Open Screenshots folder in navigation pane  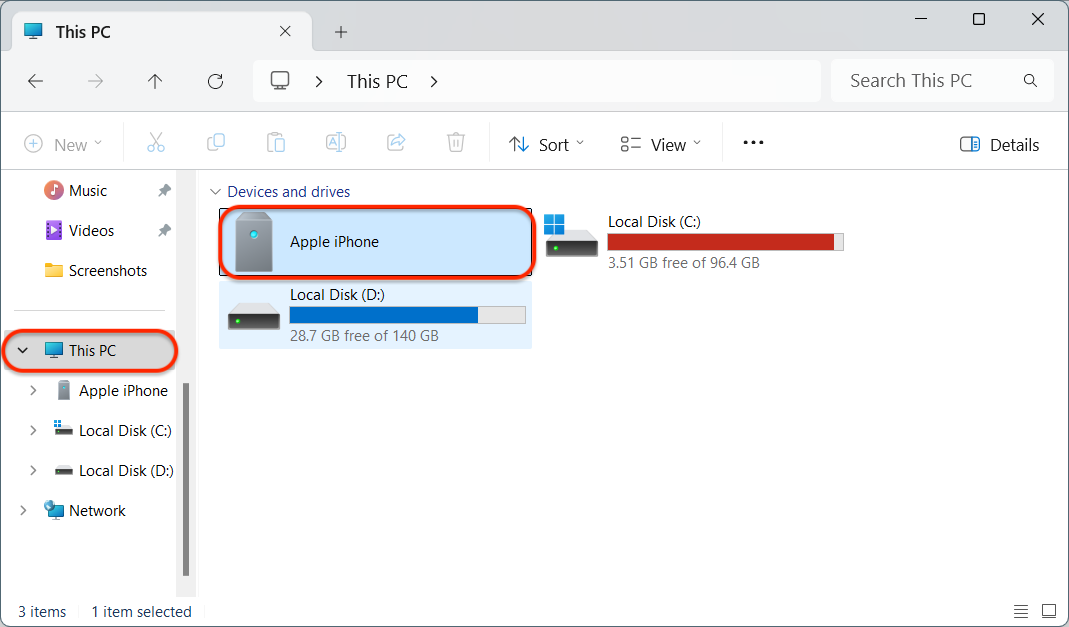[108, 271]
